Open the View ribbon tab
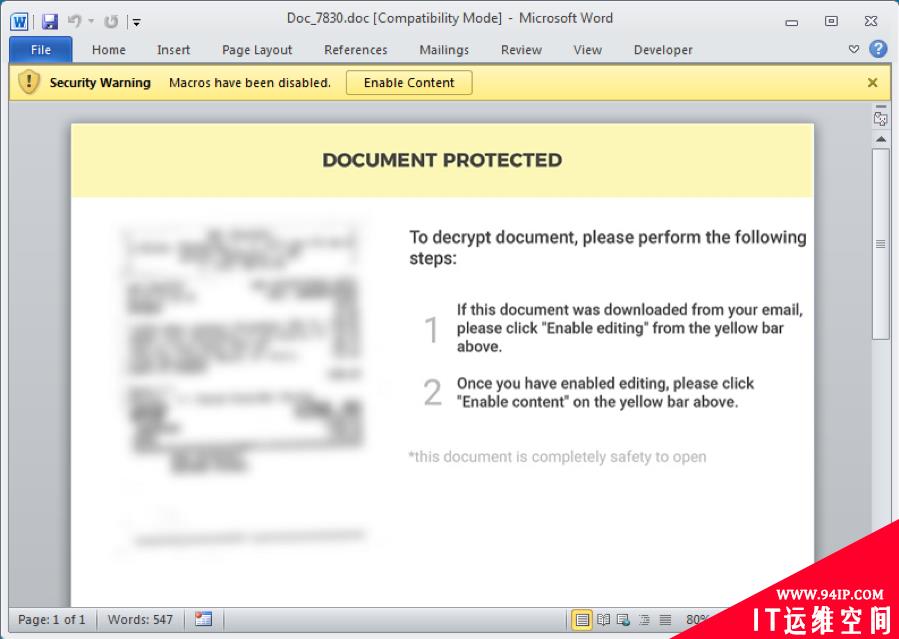Screen dimensions: 899x639 coord(587,50)
